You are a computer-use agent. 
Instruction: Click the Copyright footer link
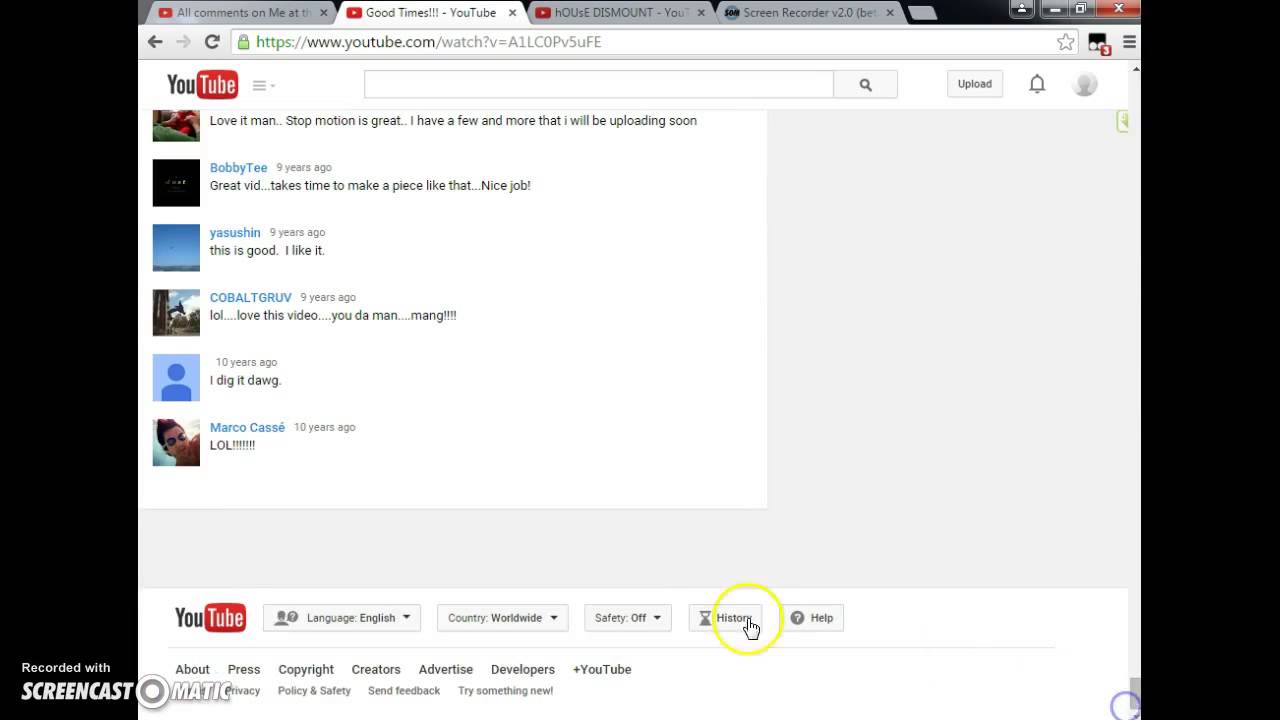306,670
